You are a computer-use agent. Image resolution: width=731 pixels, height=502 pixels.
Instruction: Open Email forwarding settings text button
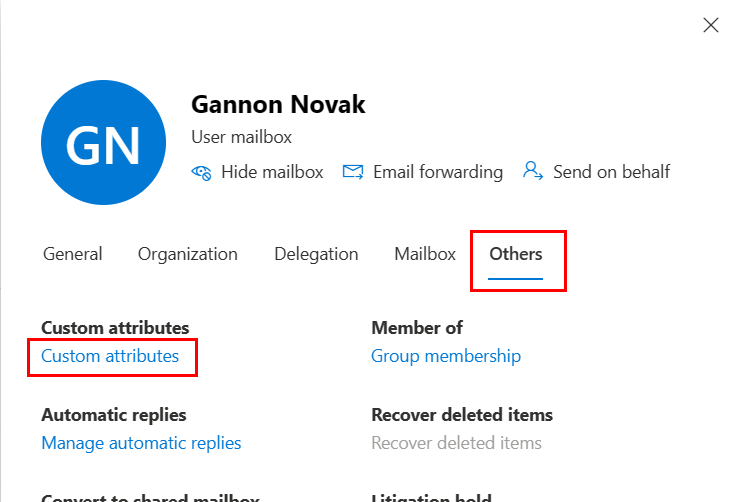(437, 172)
